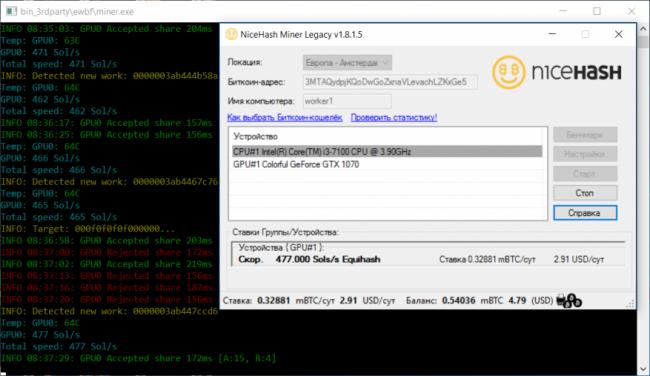
Task: Click the Target: 000f0f0f0f000000 console line
Action: [x=87, y=229]
